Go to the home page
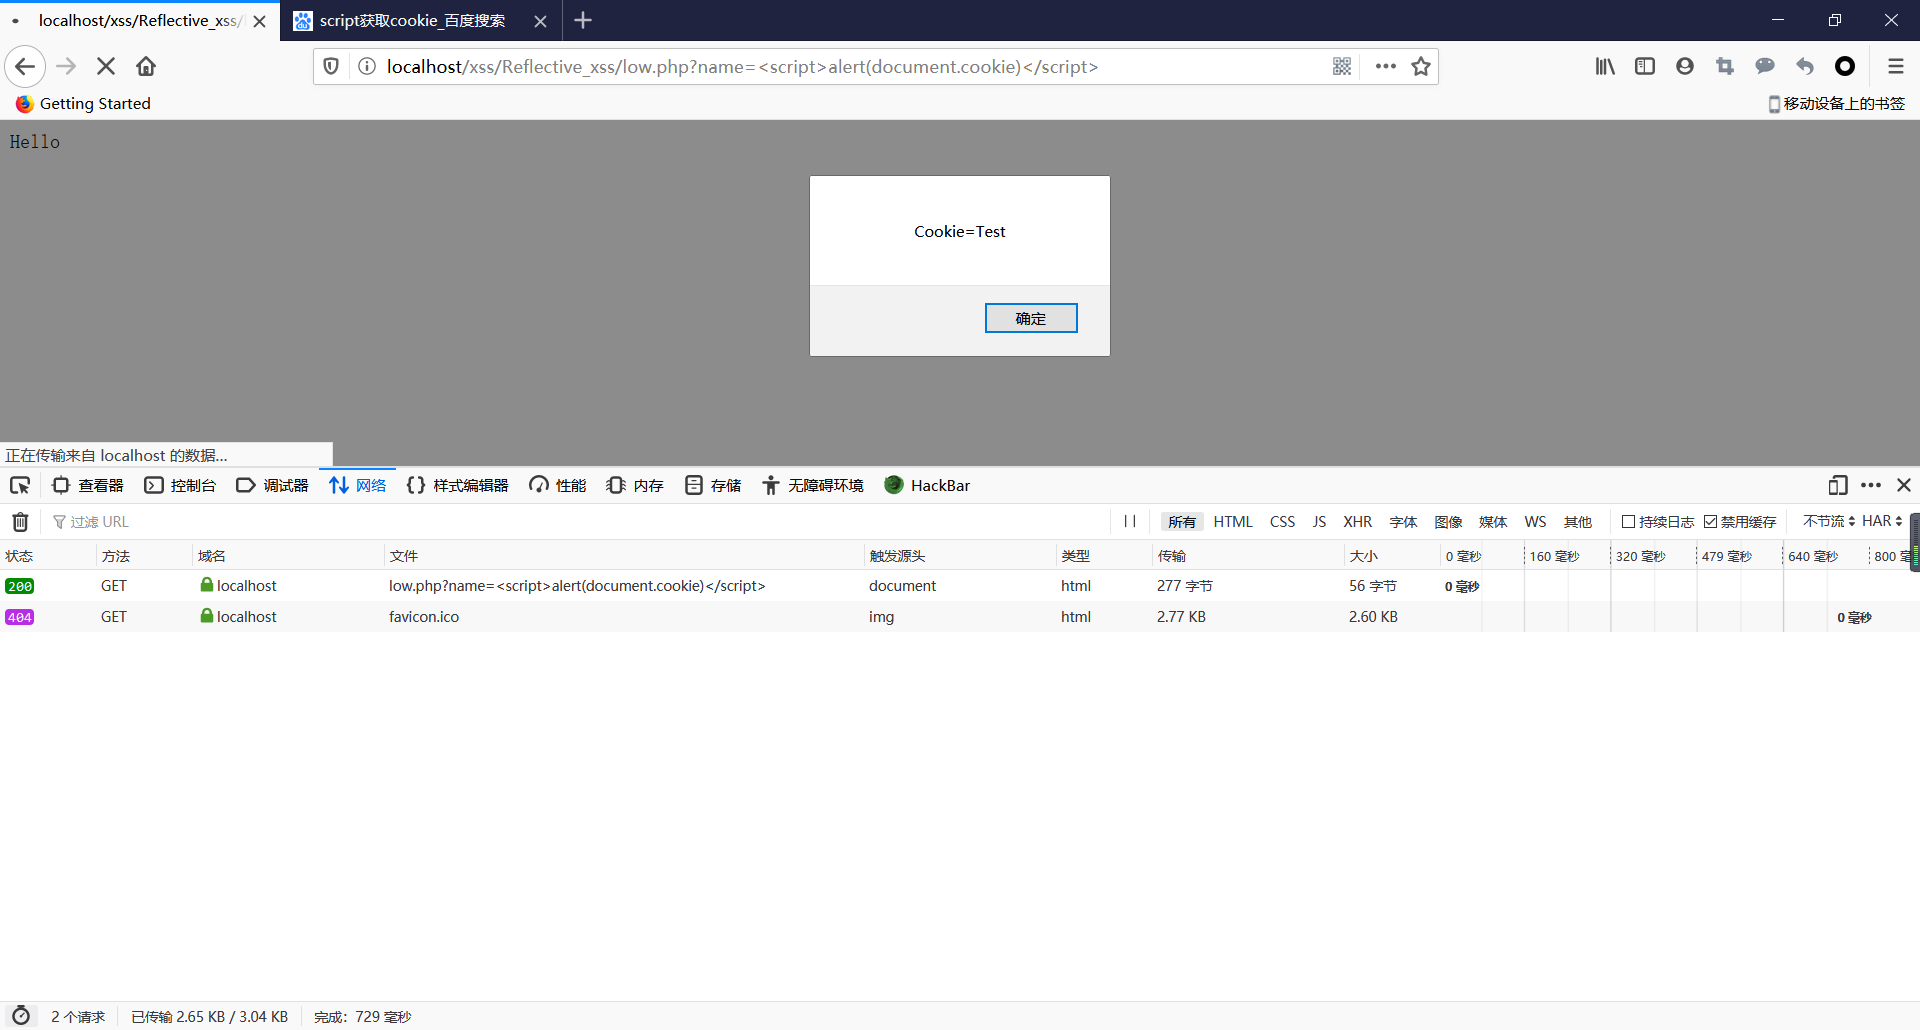 click(x=146, y=67)
